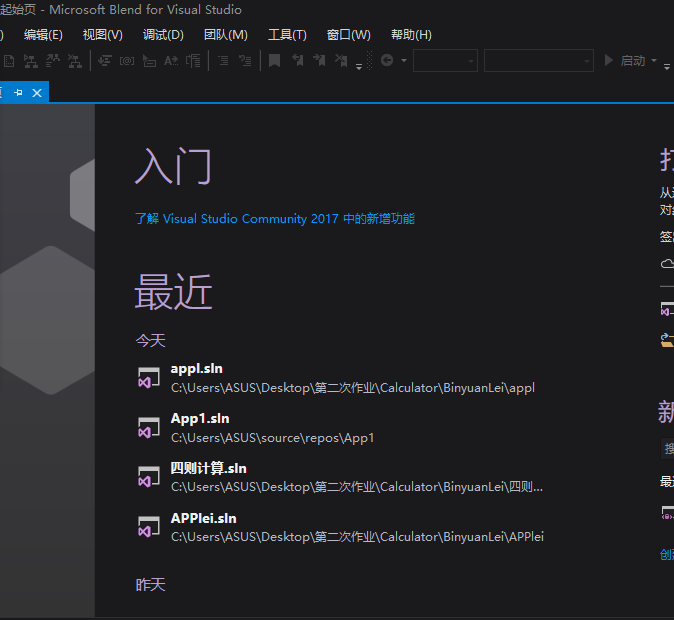Go to previous bookmark icon
Viewport: 674px width, 620px height.
click(x=297, y=61)
